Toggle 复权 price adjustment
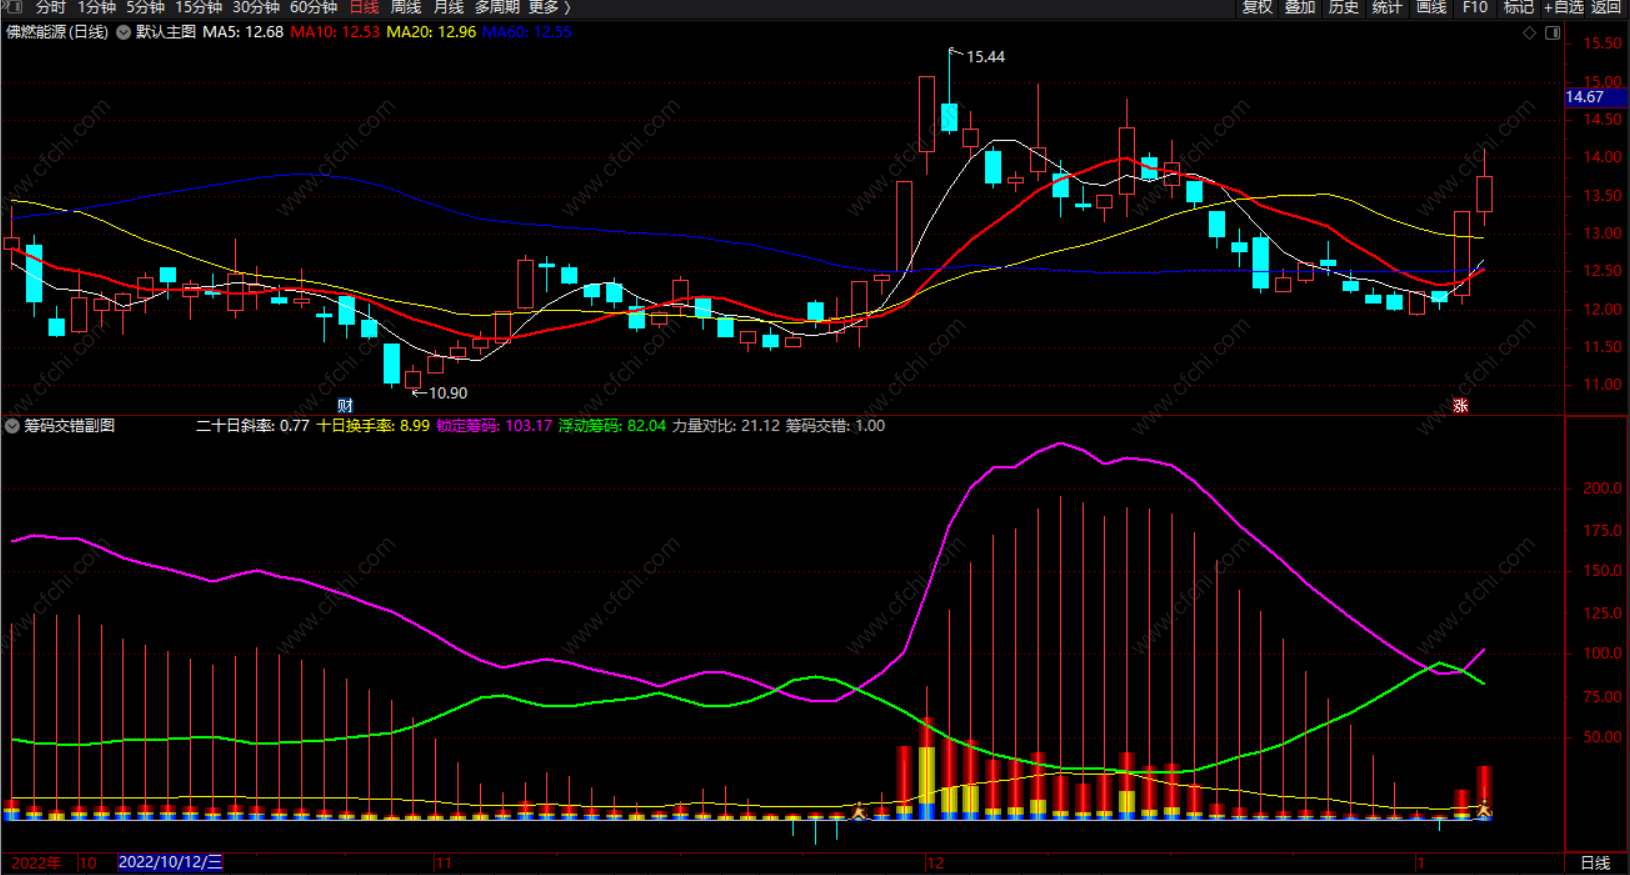1630x875 pixels. coord(1257,7)
